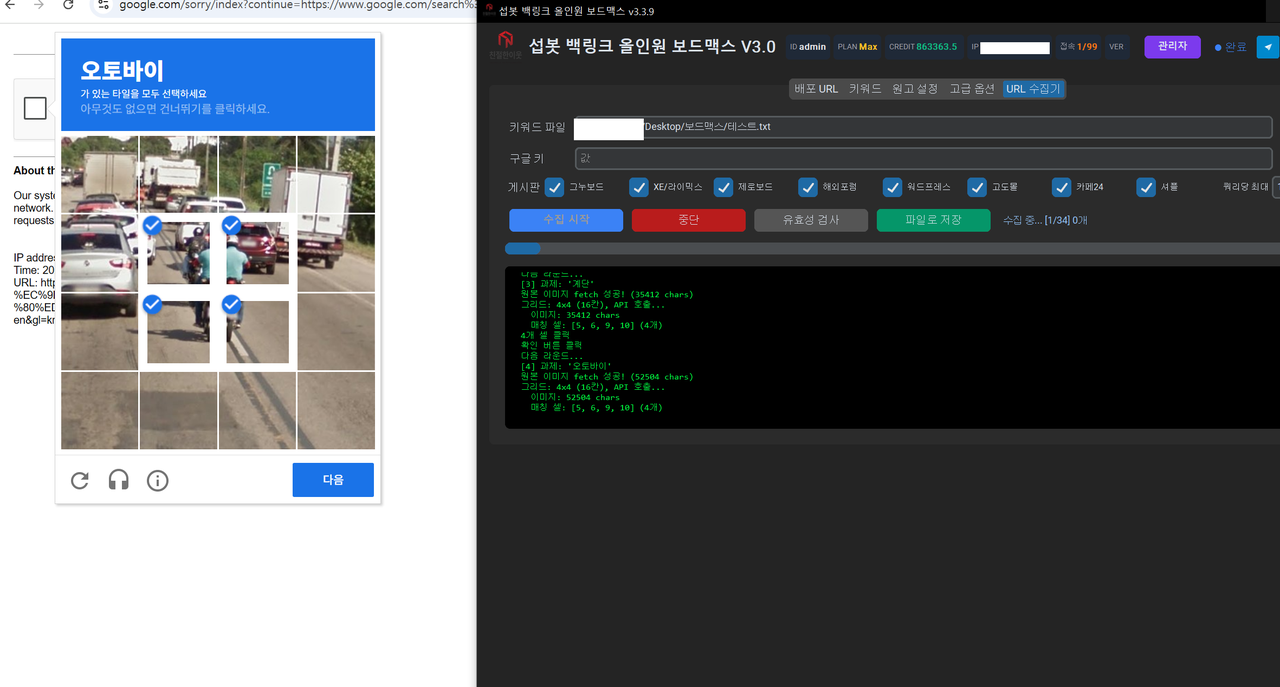Click the purple 관리자 button
This screenshot has width=1280, height=687.
pyautogui.click(x=1172, y=46)
